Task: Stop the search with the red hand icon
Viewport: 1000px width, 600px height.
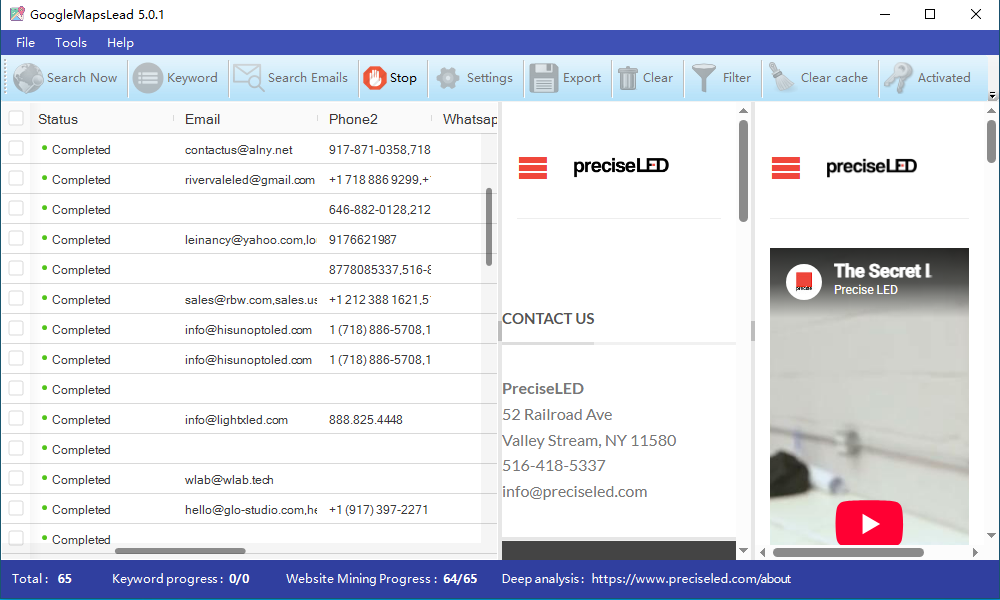Action: coord(375,78)
